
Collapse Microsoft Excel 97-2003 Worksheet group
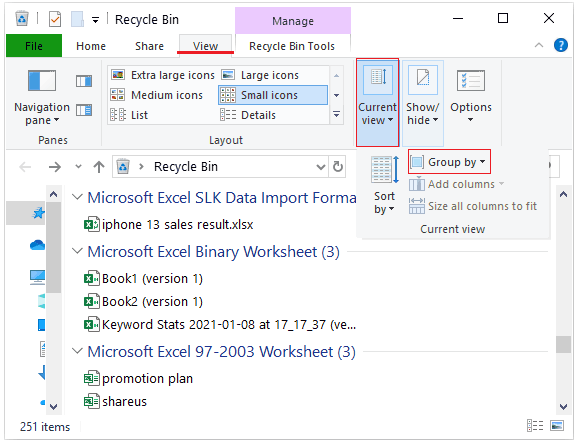pos(77,351)
